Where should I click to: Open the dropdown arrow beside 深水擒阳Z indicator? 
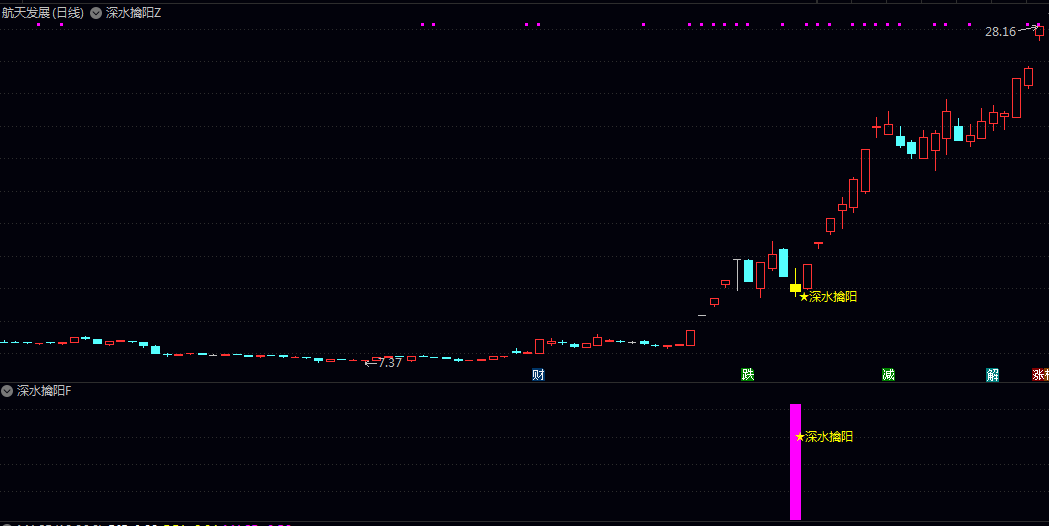[x=96, y=13]
